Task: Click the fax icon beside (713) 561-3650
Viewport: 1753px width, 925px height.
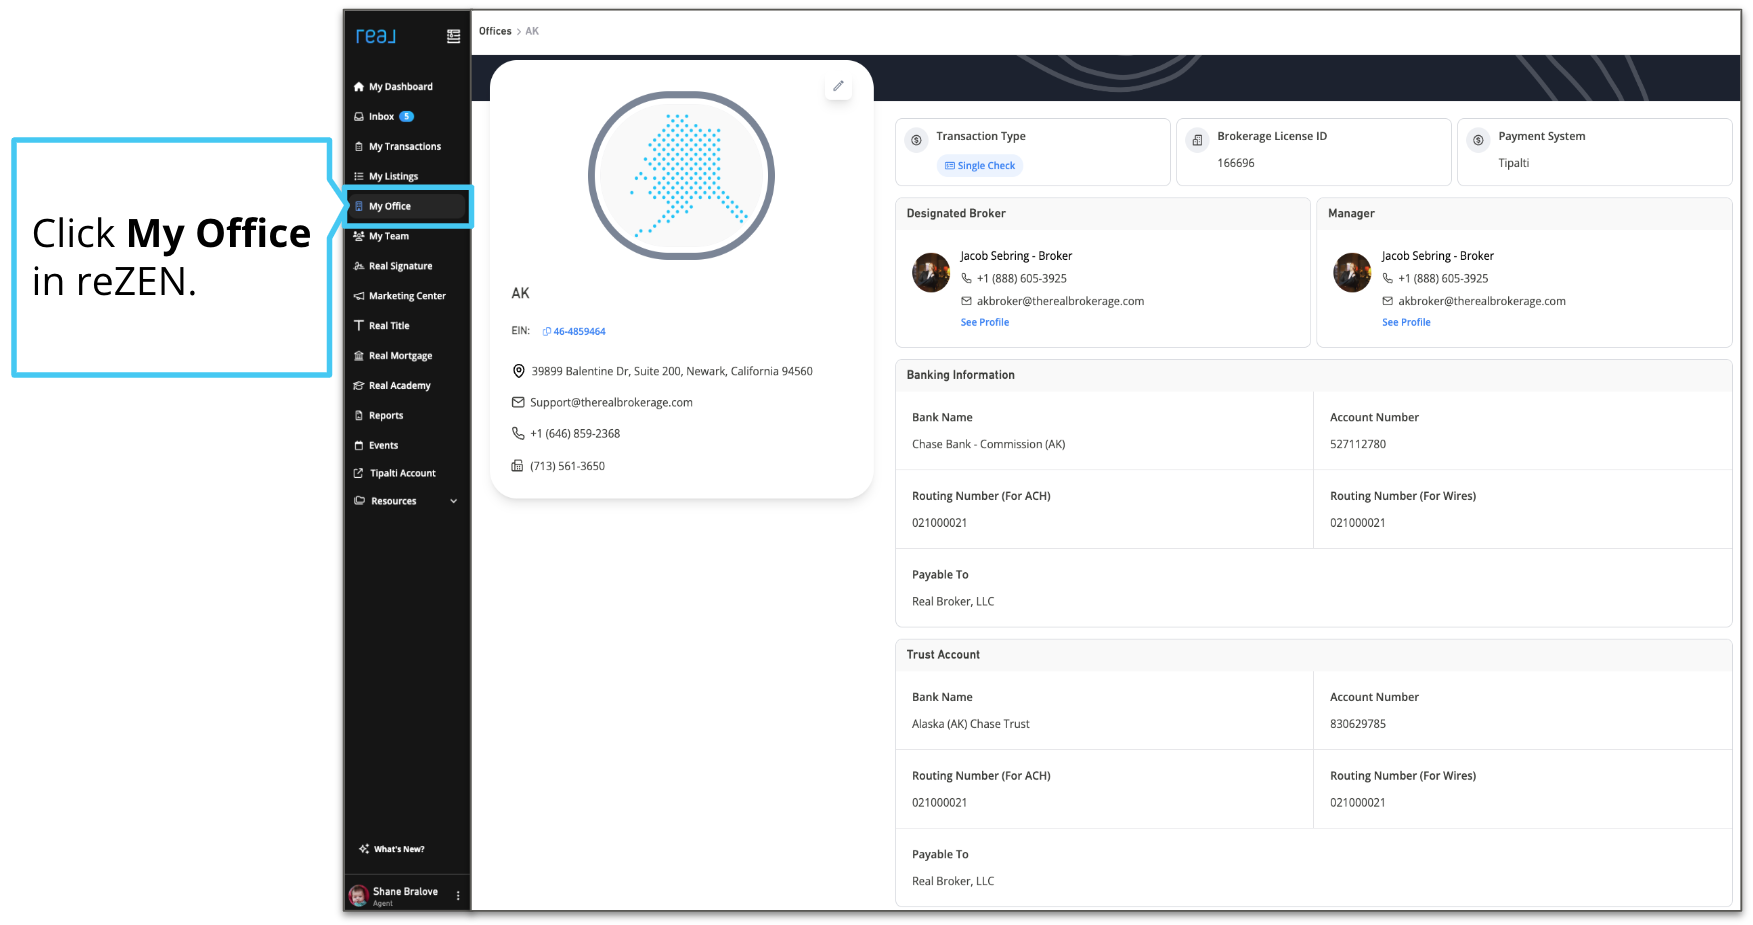Action: click(x=517, y=466)
